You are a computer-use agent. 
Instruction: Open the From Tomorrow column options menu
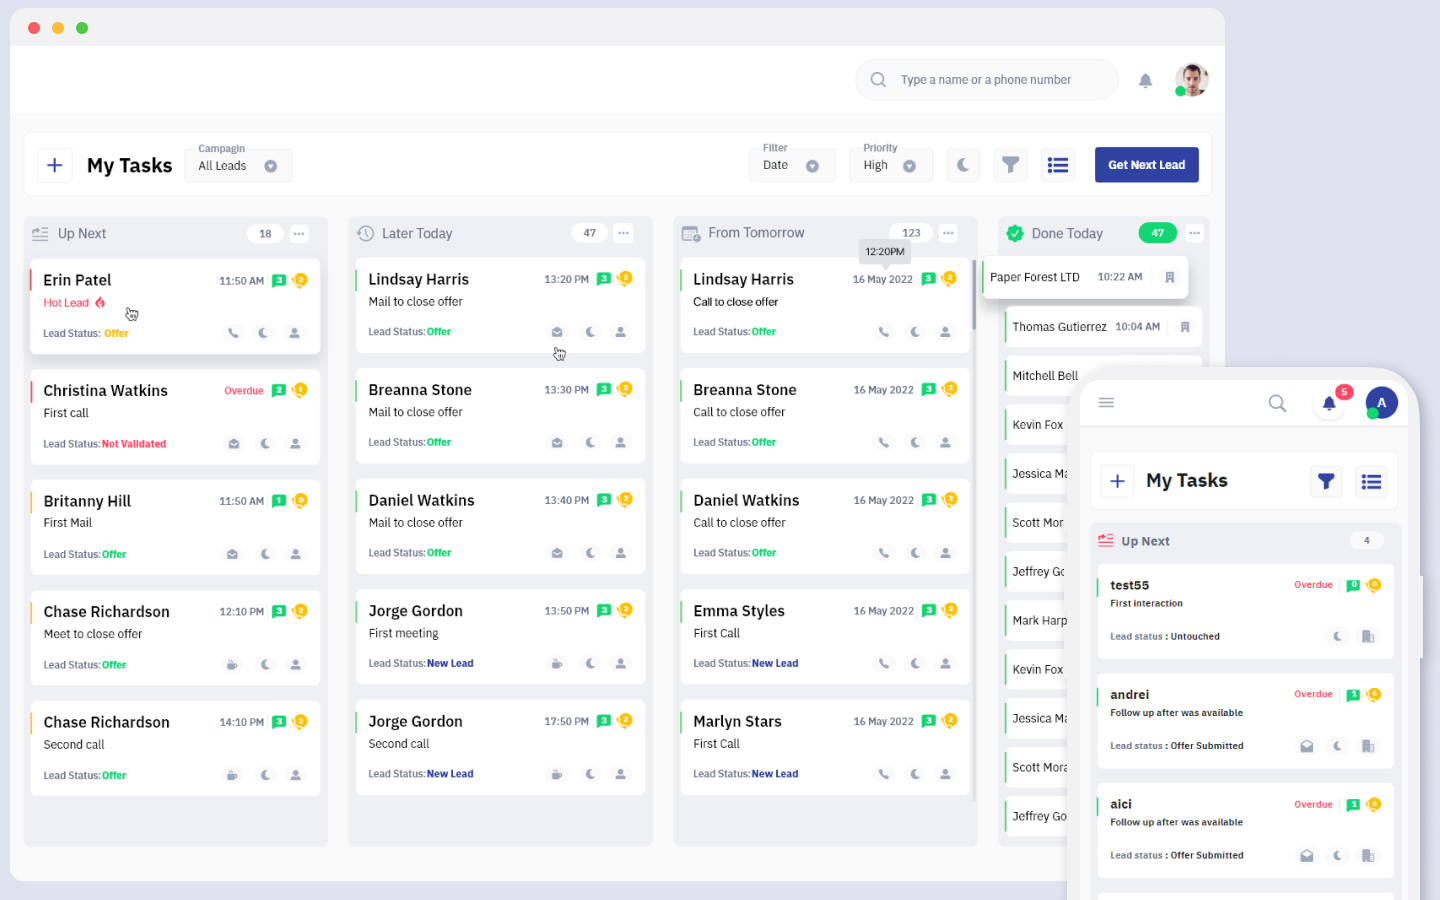pyautogui.click(x=948, y=233)
